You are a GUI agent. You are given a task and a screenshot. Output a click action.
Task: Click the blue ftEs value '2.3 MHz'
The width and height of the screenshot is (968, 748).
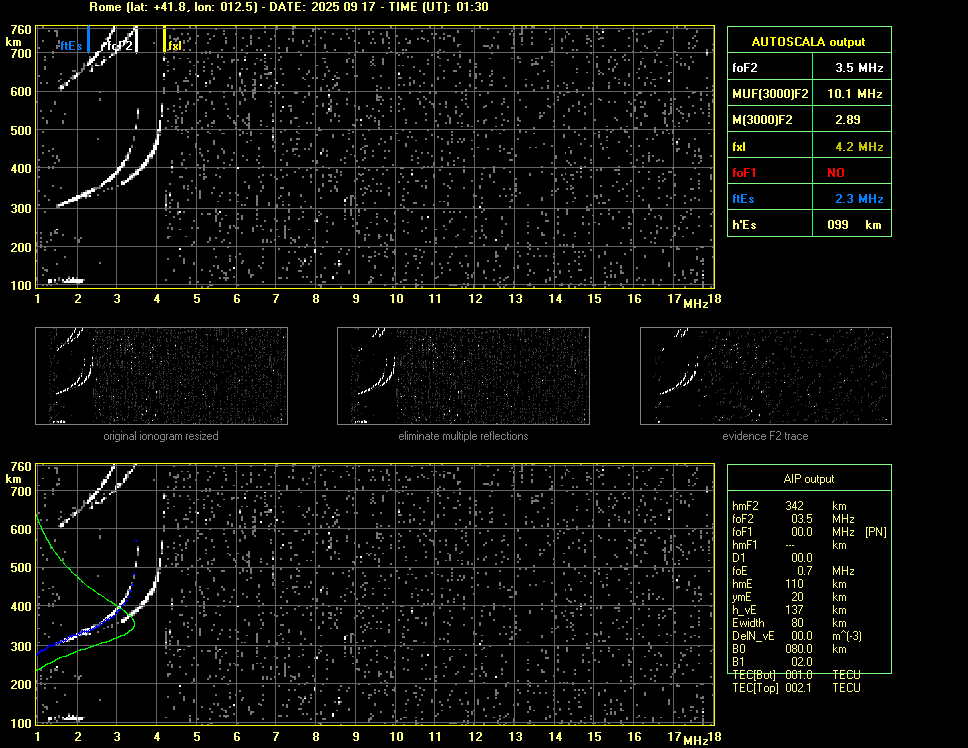859,199
